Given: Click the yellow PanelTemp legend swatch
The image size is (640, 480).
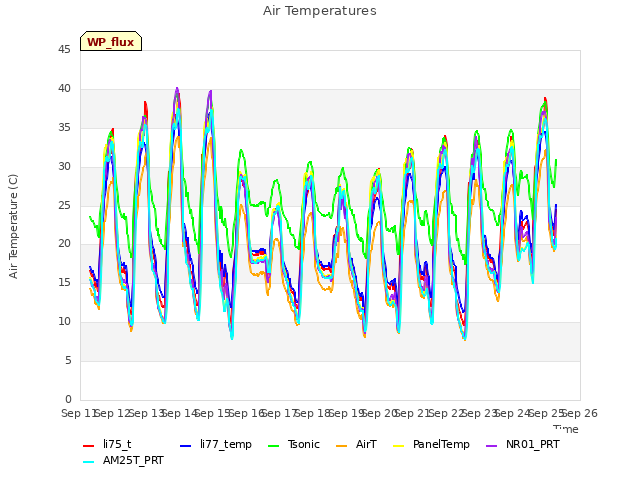Looking at the screenshot, I should [398, 446].
